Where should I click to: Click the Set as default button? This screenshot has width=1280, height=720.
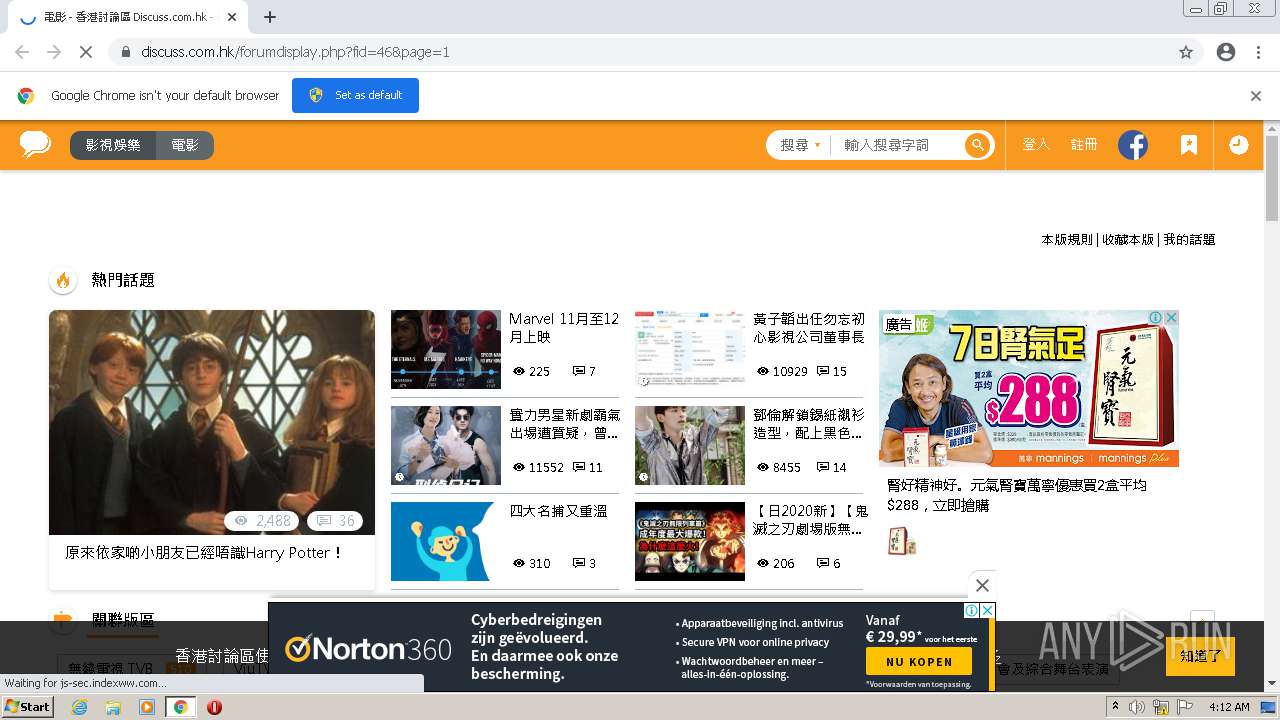click(x=355, y=95)
